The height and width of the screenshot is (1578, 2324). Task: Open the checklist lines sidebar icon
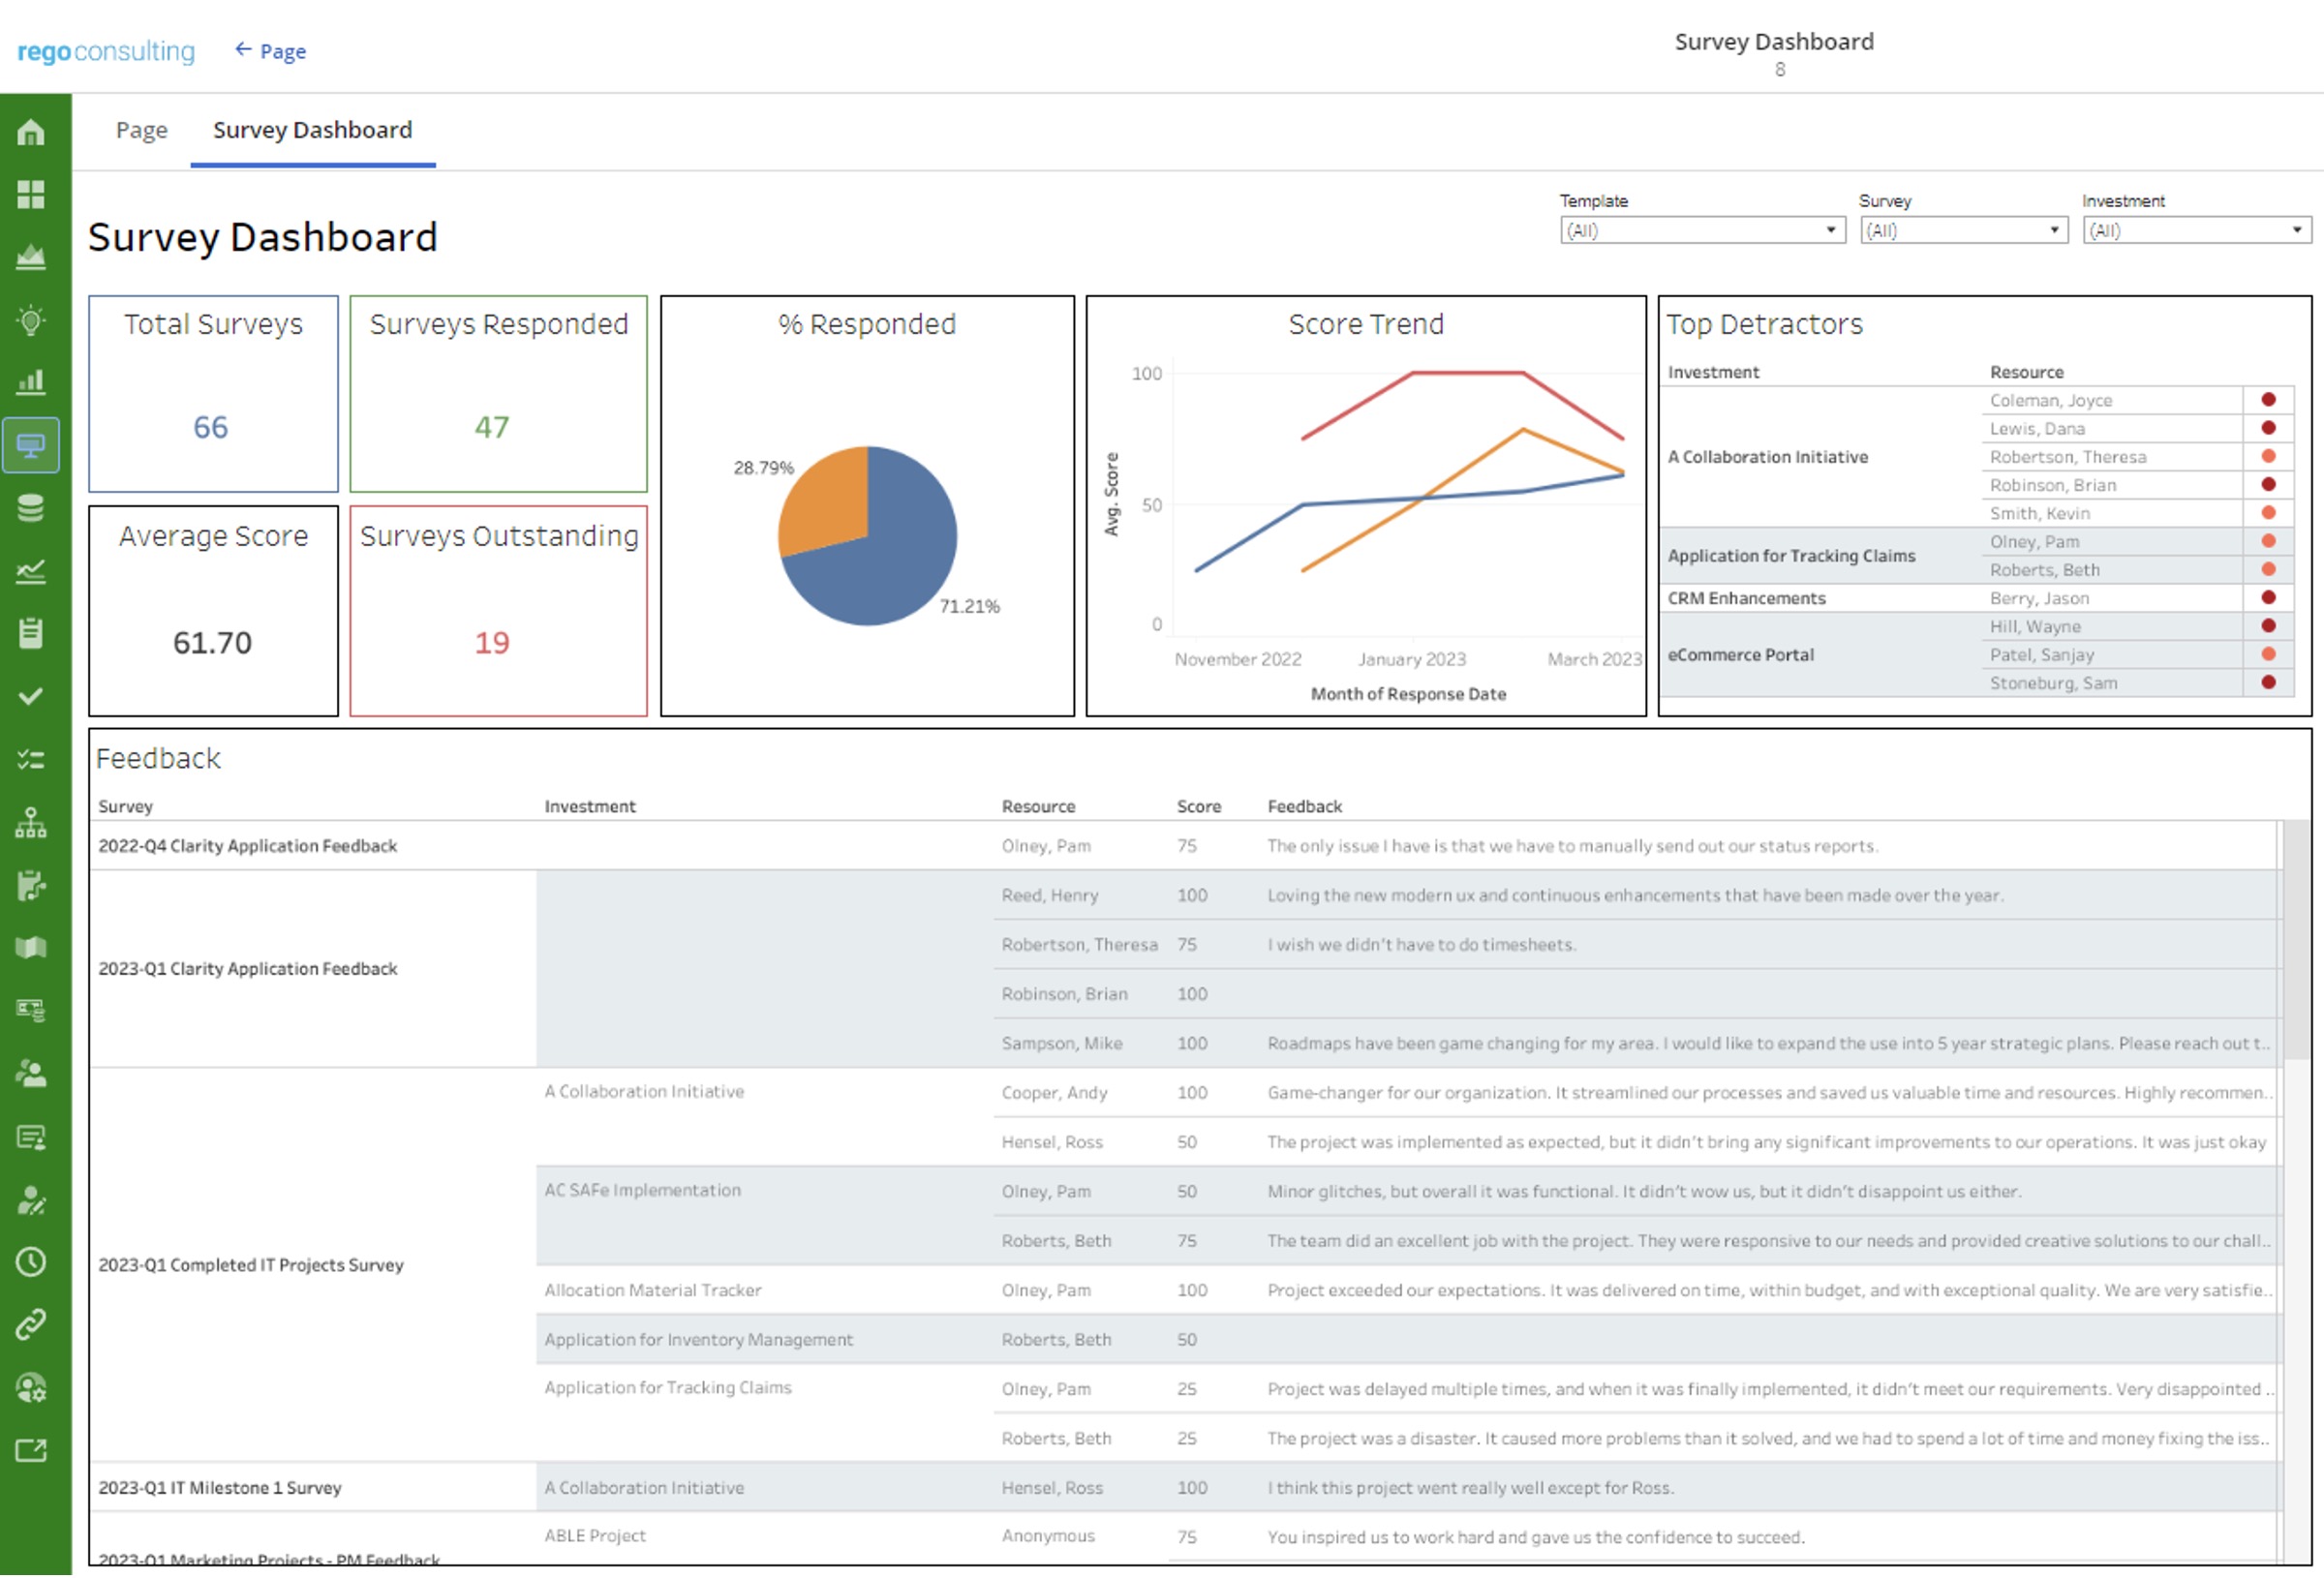pyautogui.click(x=31, y=761)
